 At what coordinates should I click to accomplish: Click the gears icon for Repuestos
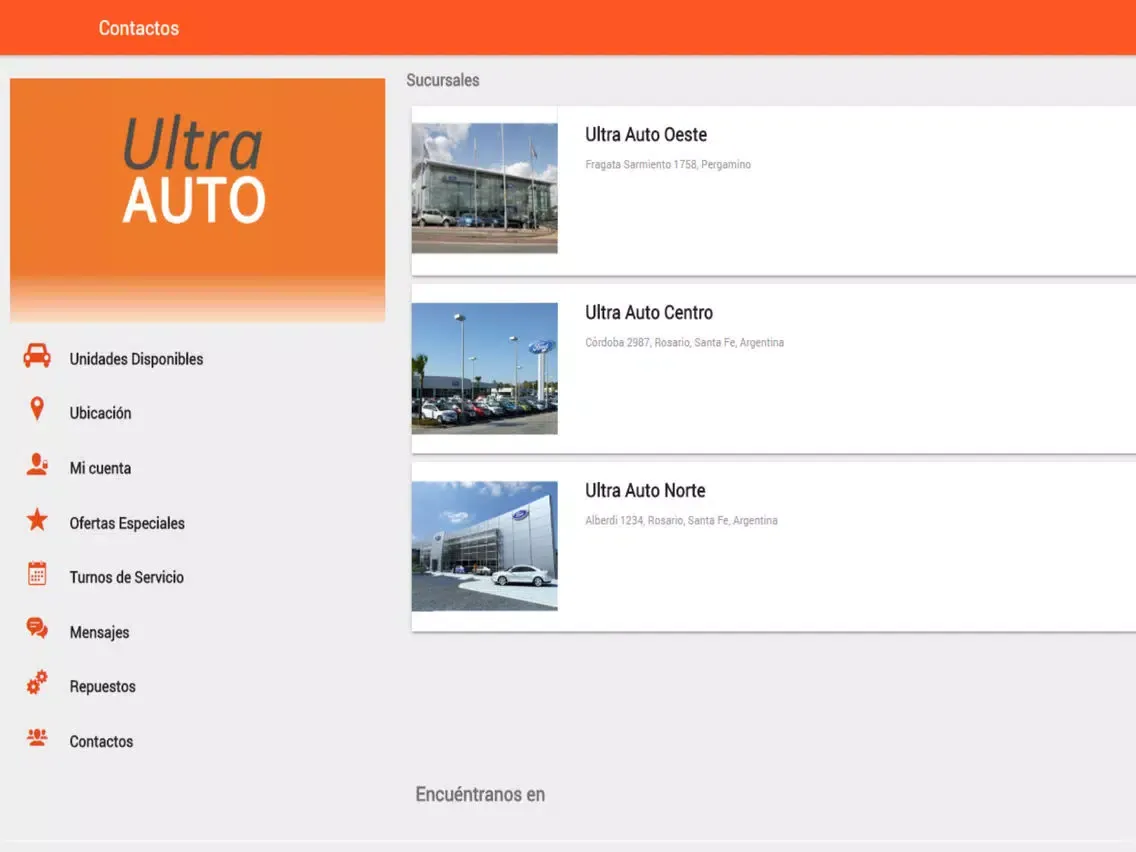[x=37, y=682]
